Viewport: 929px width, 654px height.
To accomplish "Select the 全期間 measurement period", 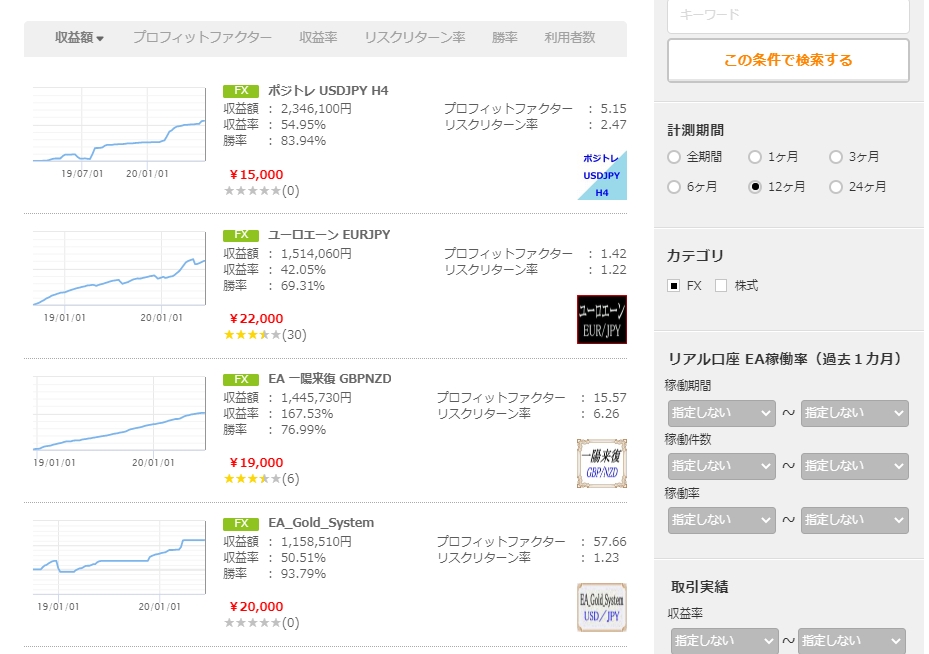I will pos(674,157).
